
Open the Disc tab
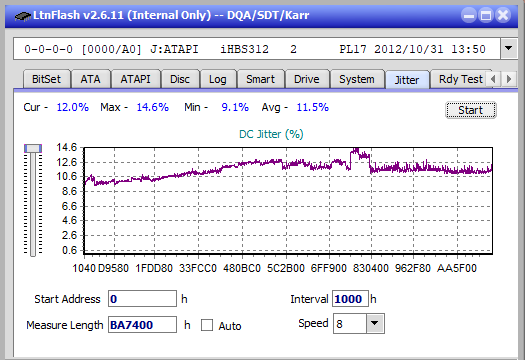coord(180,79)
